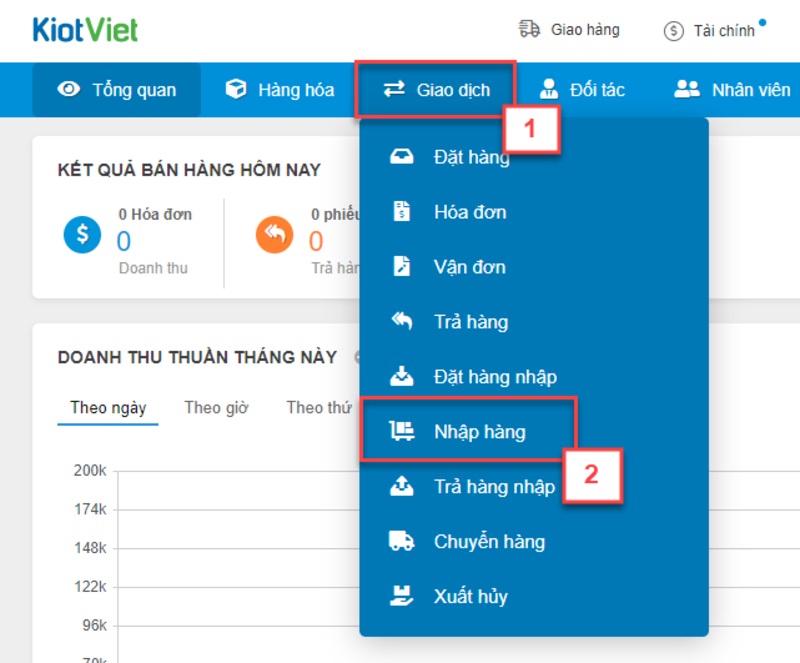Click the Chuyển hàng truck icon

click(402, 541)
